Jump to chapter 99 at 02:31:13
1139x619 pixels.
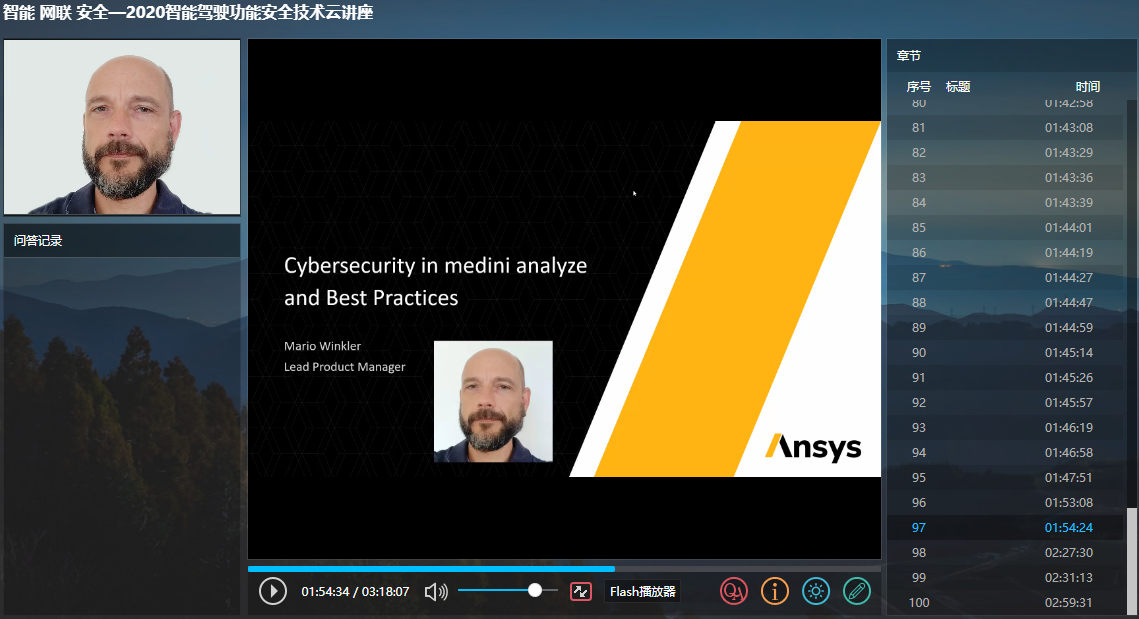(x=1006, y=578)
